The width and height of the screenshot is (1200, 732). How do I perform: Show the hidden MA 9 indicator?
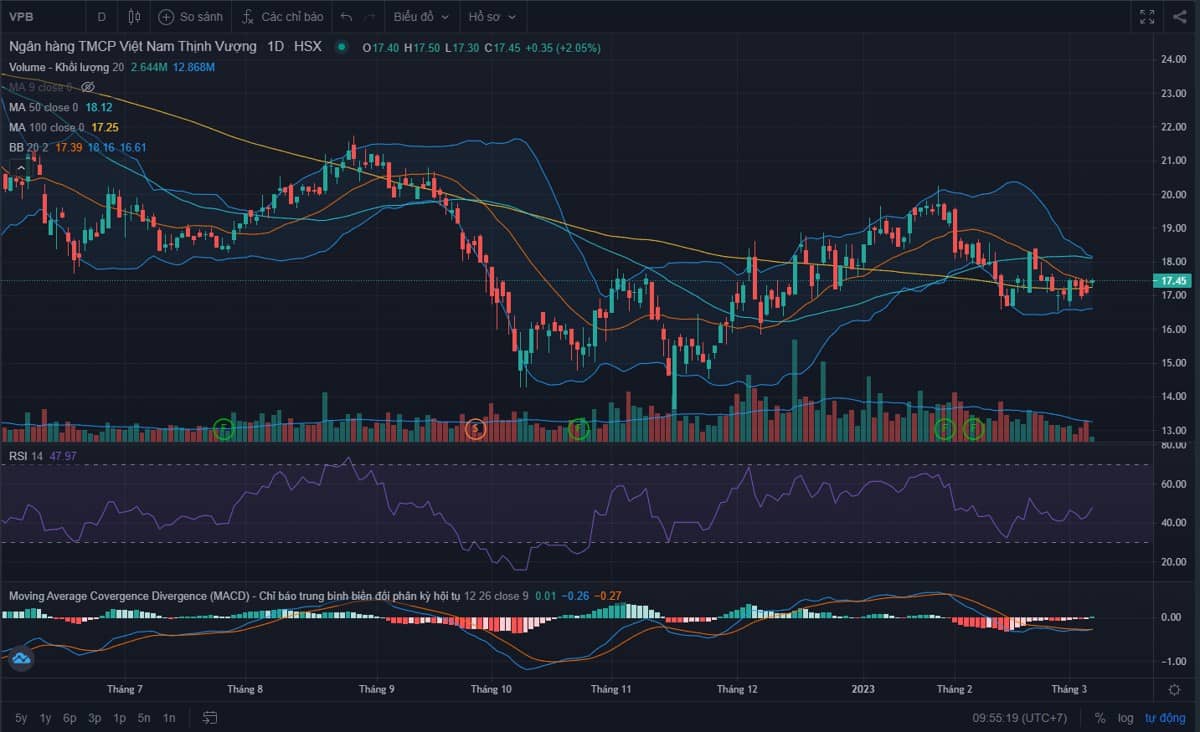(88, 87)
